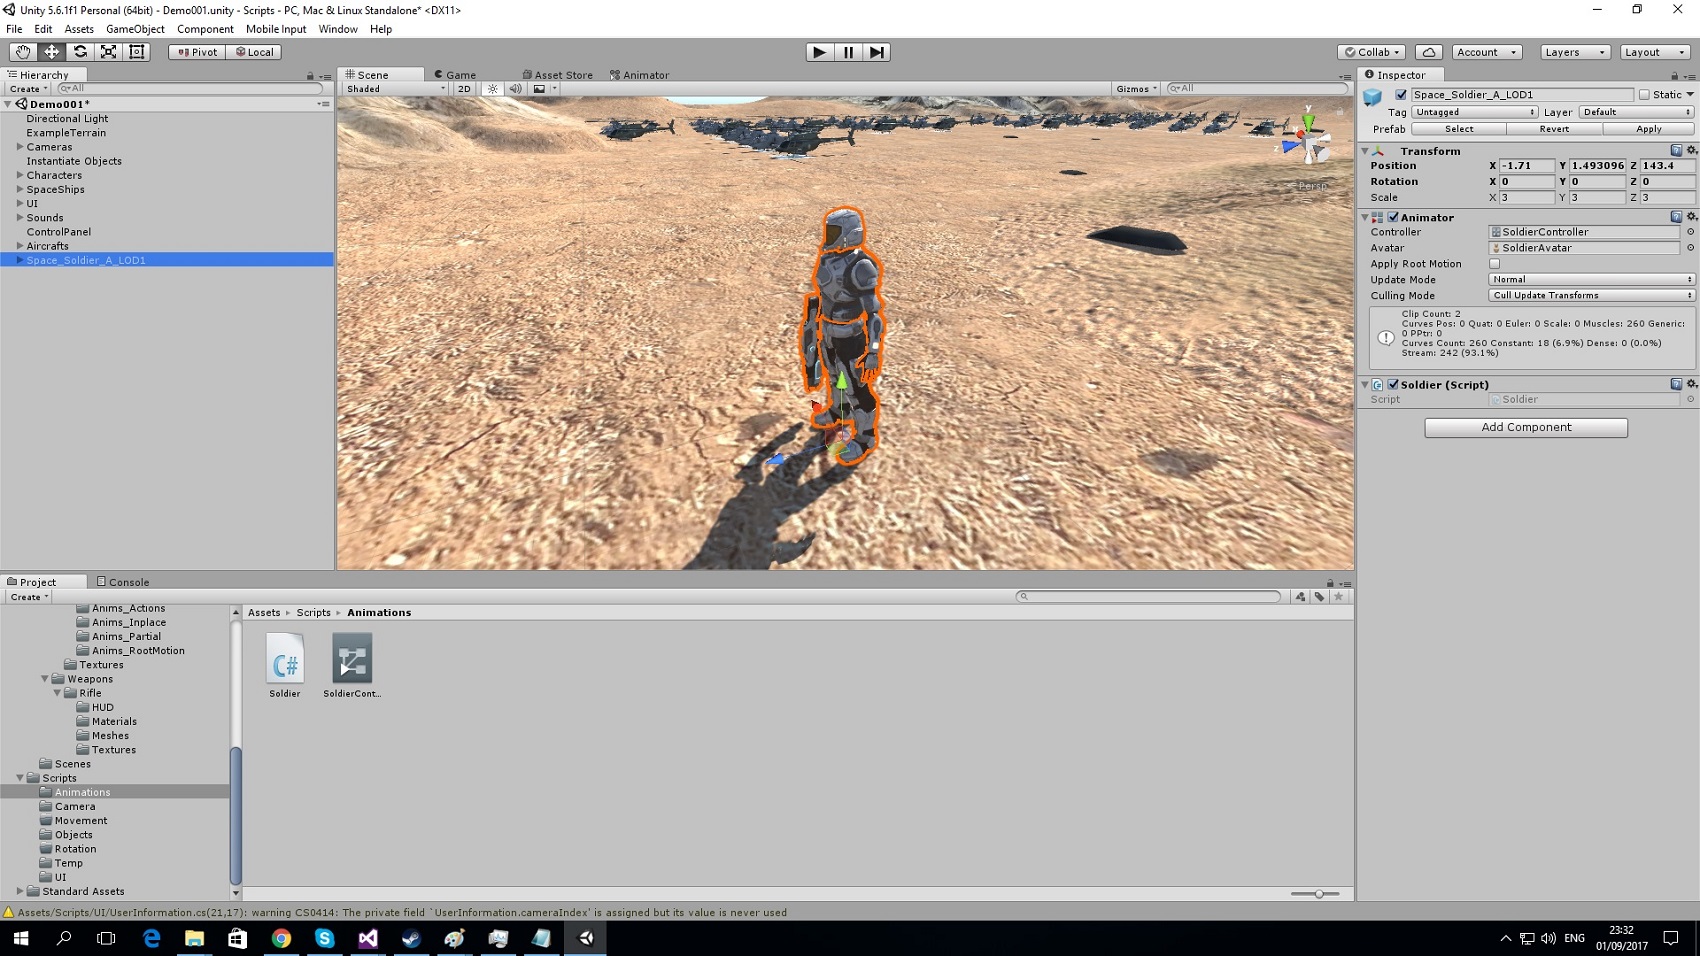This screenshot has height=956, width=1700.
Task: Pick Controller with object selector circle
Action: click(x=1690, y=232)
